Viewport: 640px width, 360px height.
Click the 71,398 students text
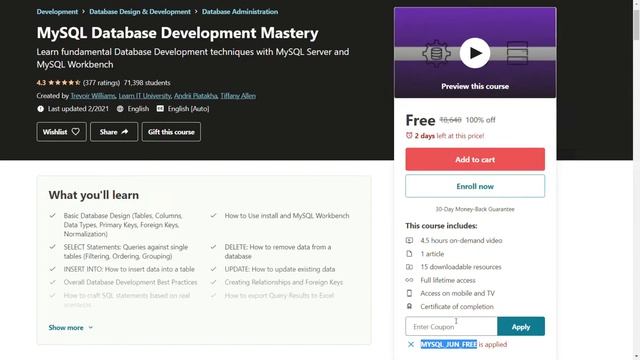pyautogui.click(x=147, y=83)
